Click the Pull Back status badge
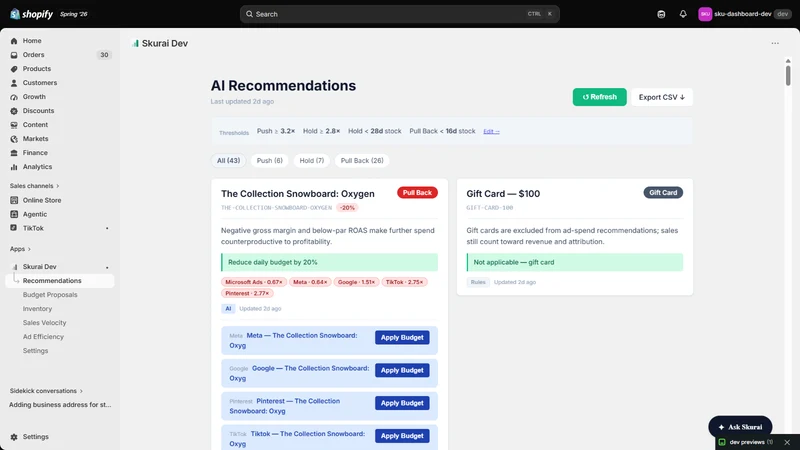 tap(417, 193)
